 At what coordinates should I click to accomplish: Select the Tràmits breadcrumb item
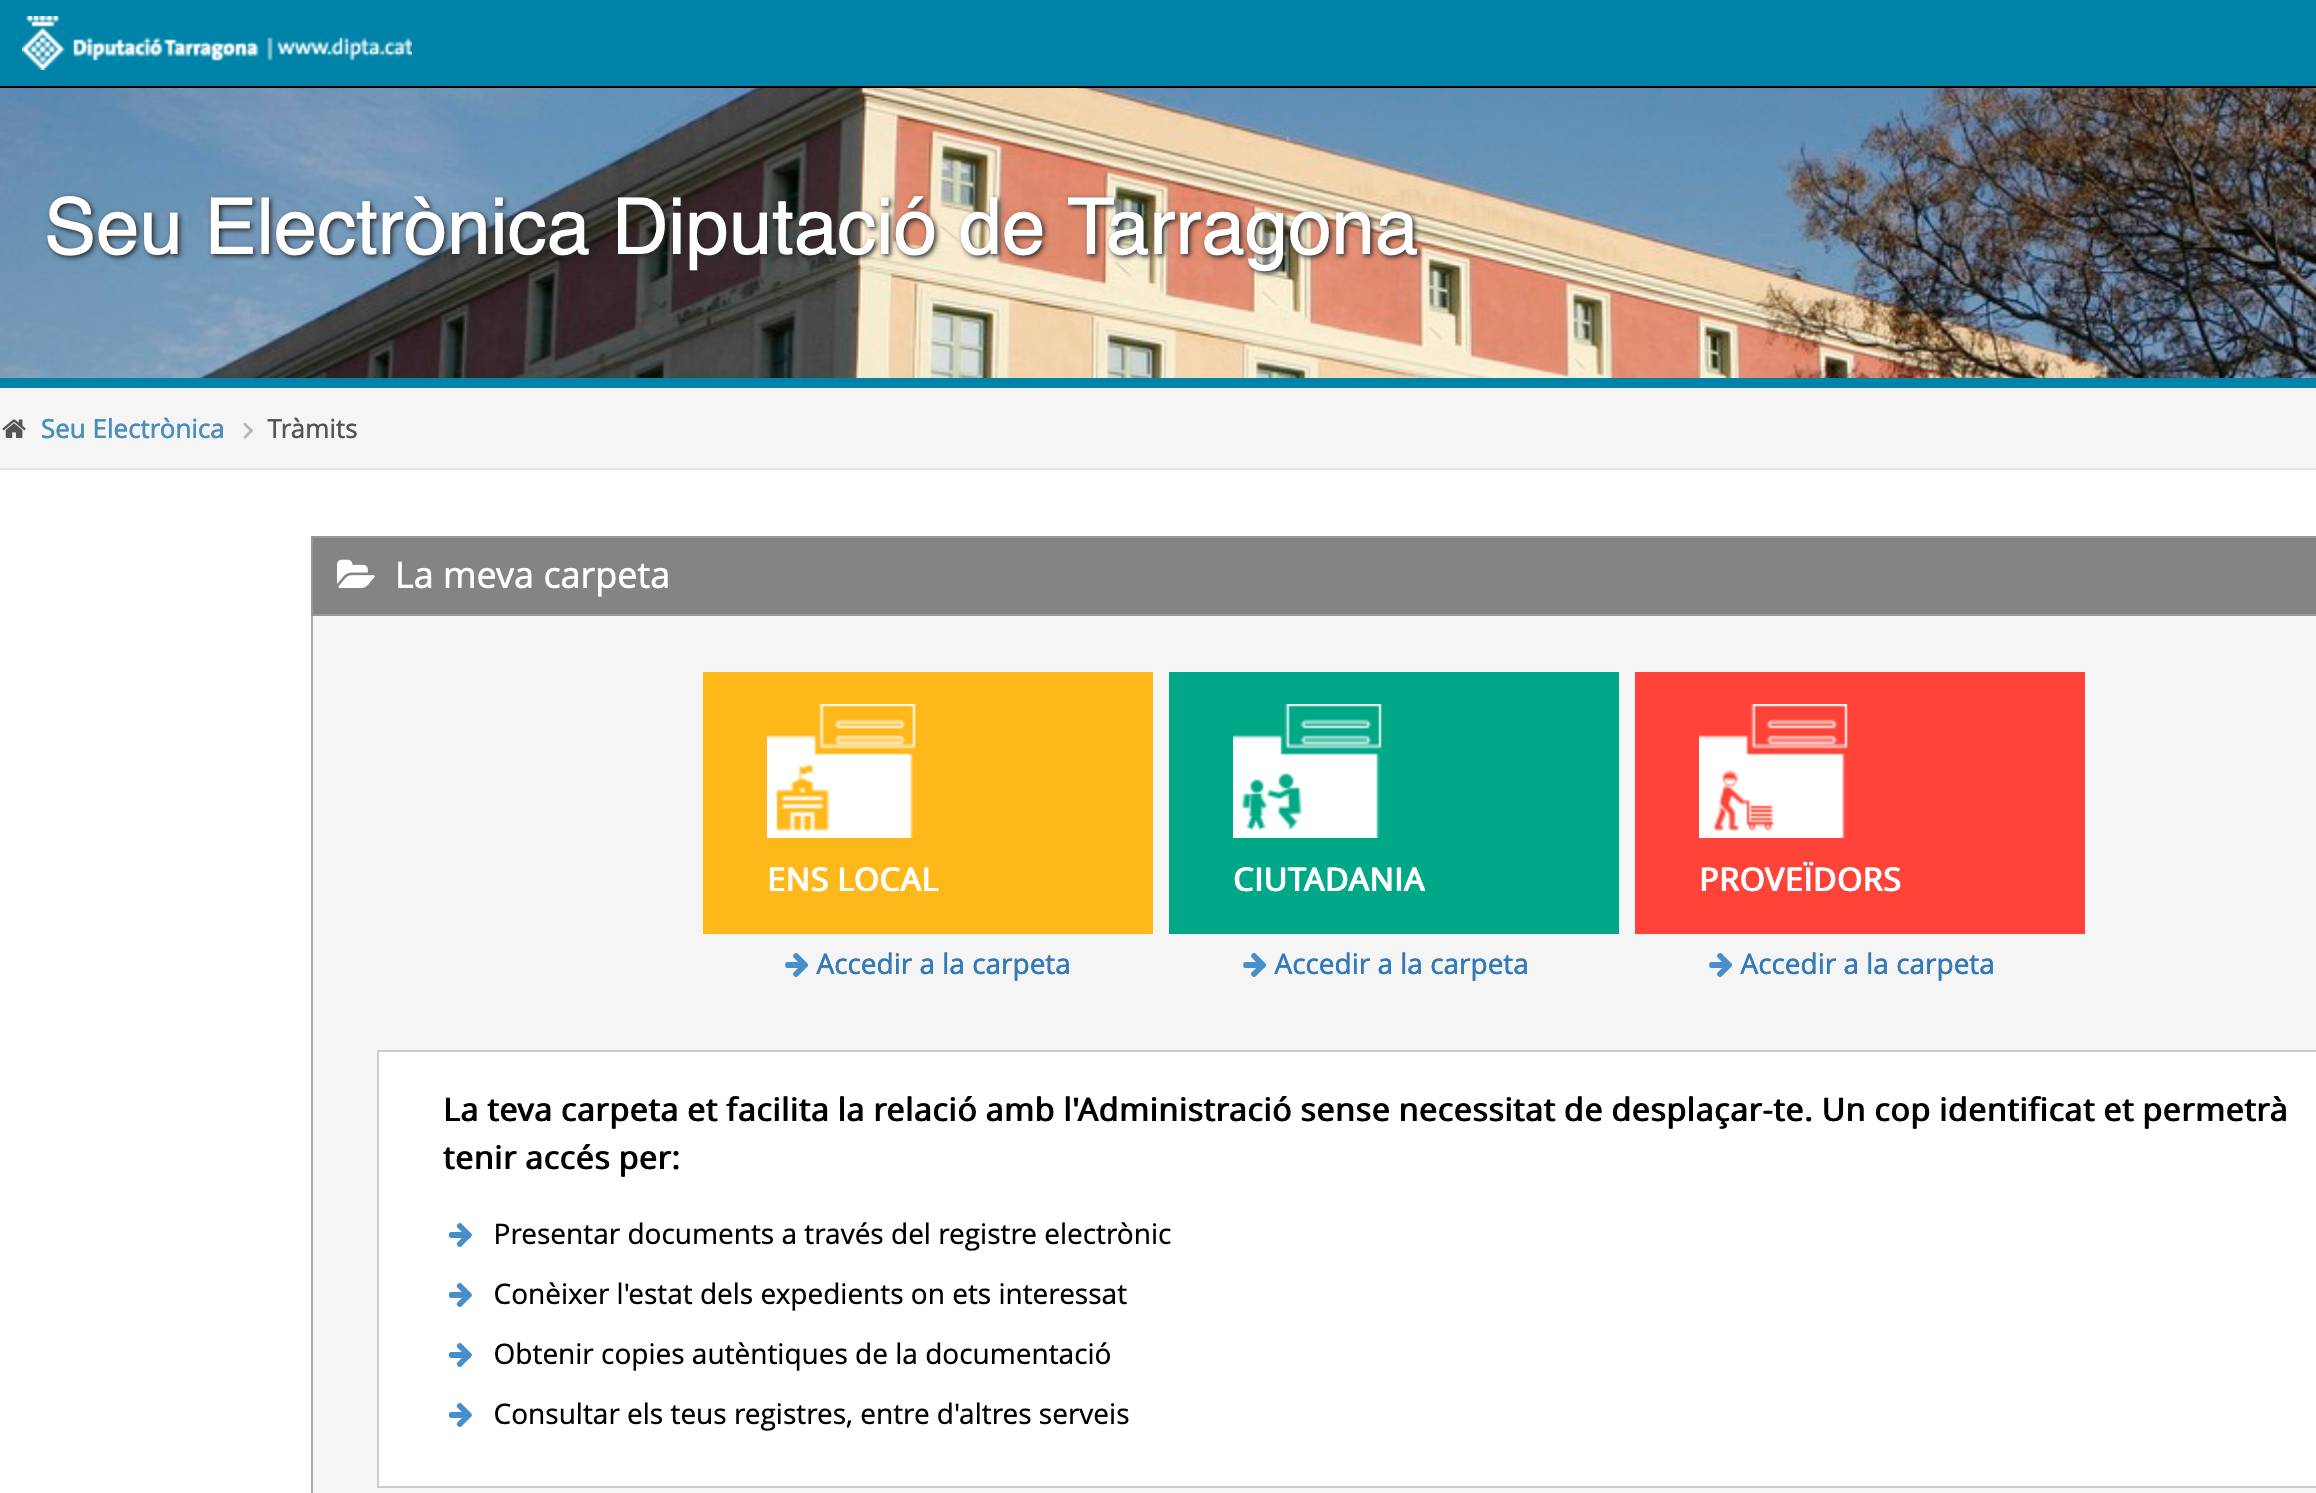[312, 429]
